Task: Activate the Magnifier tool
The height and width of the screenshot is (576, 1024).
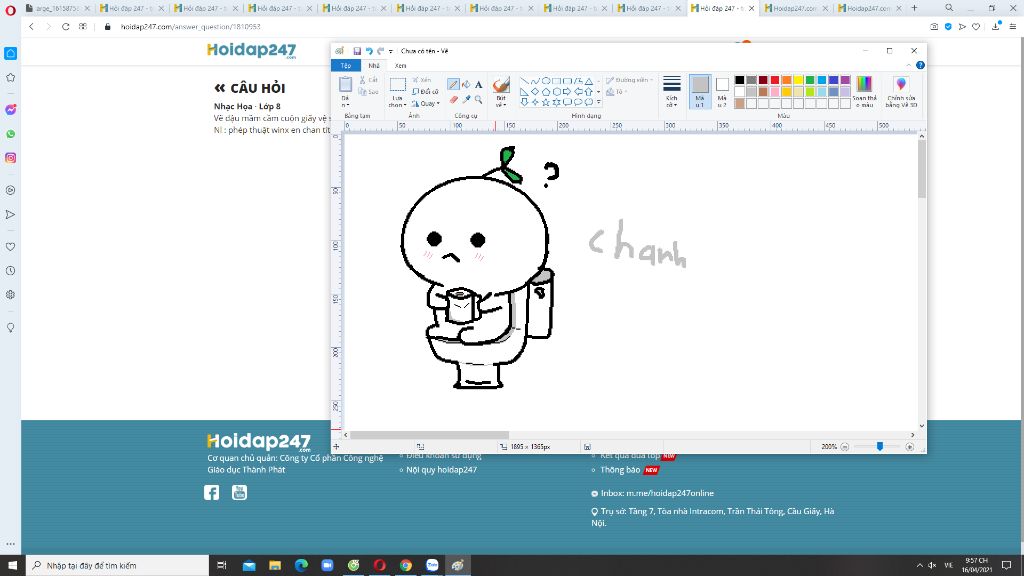Action: click(x=479, y=99)
